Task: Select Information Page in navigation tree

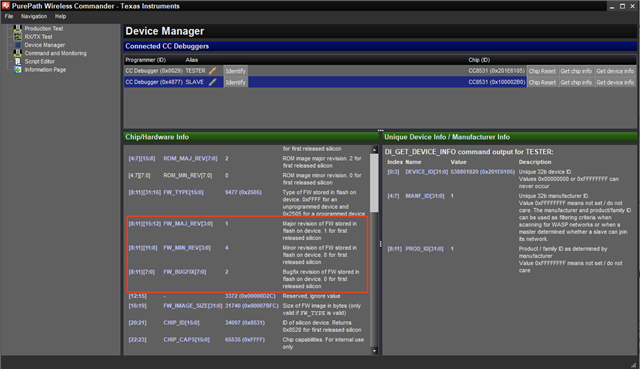Action: pos(45,70)
